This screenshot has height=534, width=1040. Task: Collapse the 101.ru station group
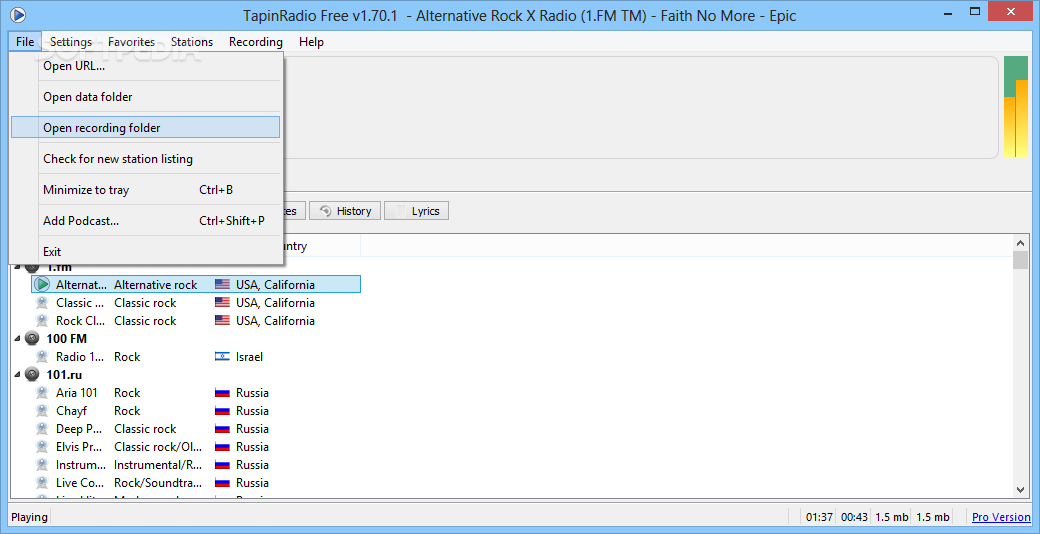pyautogui.click(x=17, y=374)
